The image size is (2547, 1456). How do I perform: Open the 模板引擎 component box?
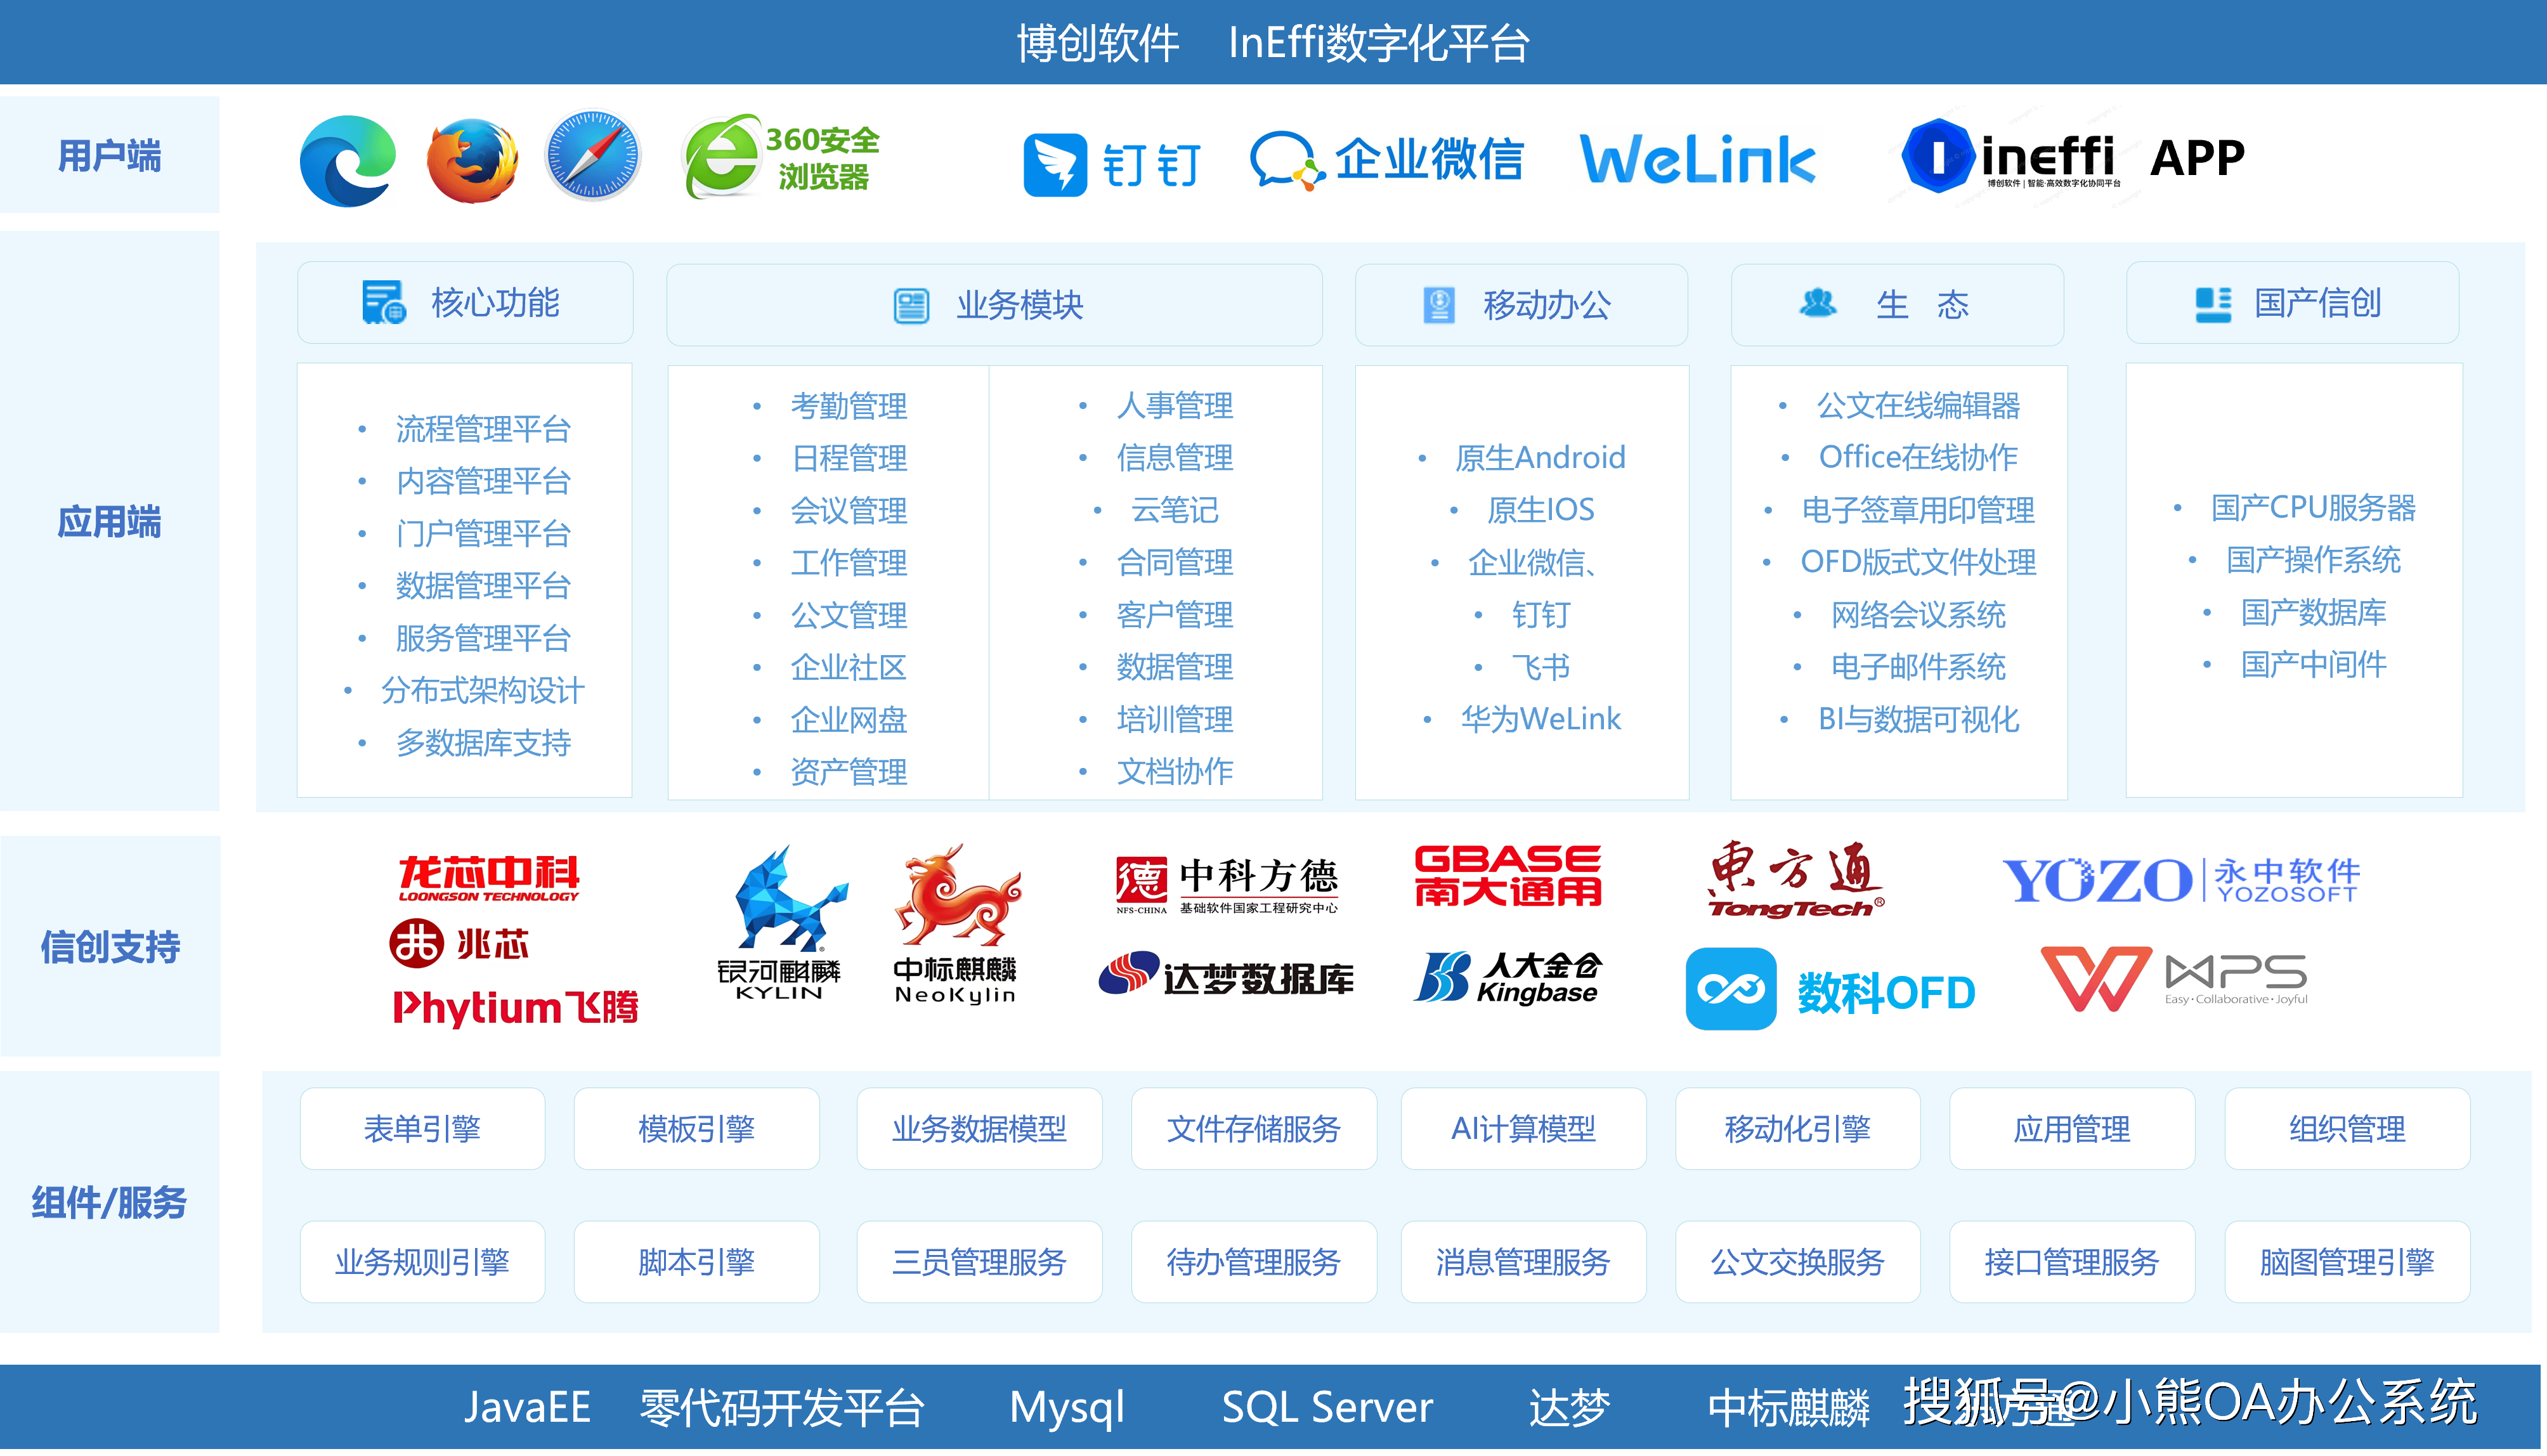[697, 1129]
